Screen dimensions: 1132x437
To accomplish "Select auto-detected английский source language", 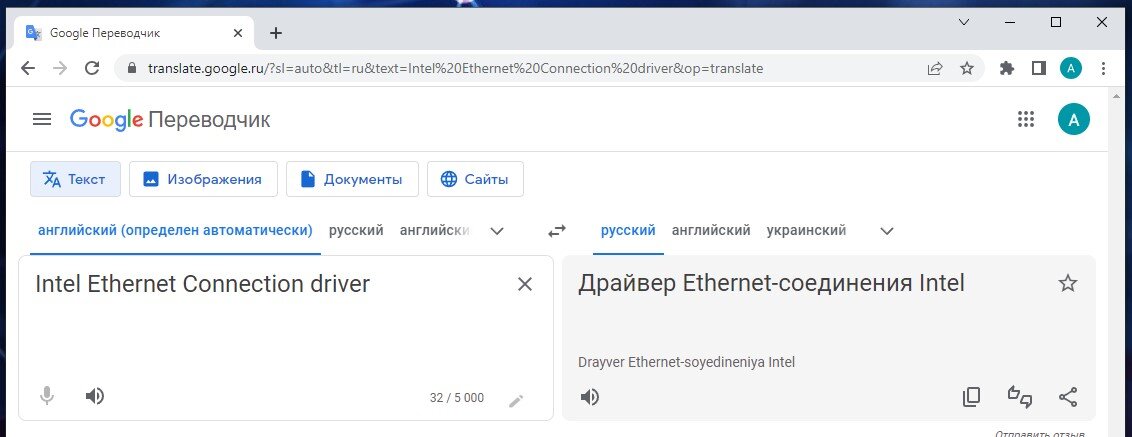I will (x=175, y=231).
